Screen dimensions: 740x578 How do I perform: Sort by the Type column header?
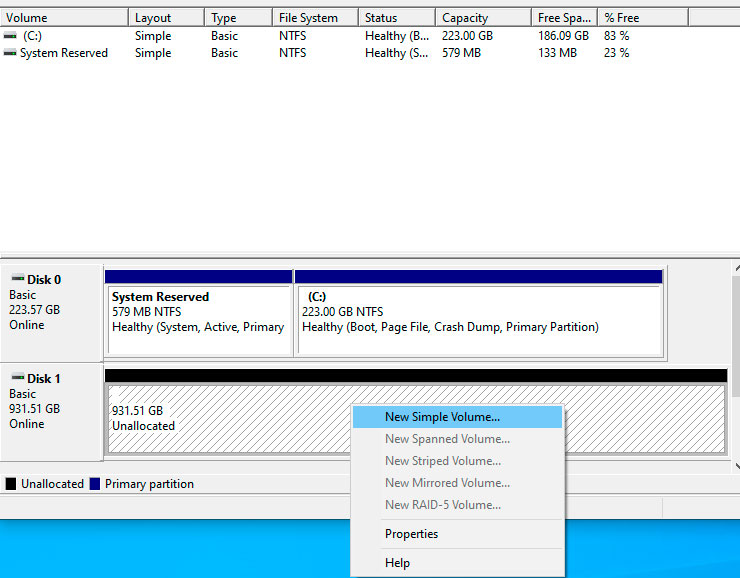[239, 18]
